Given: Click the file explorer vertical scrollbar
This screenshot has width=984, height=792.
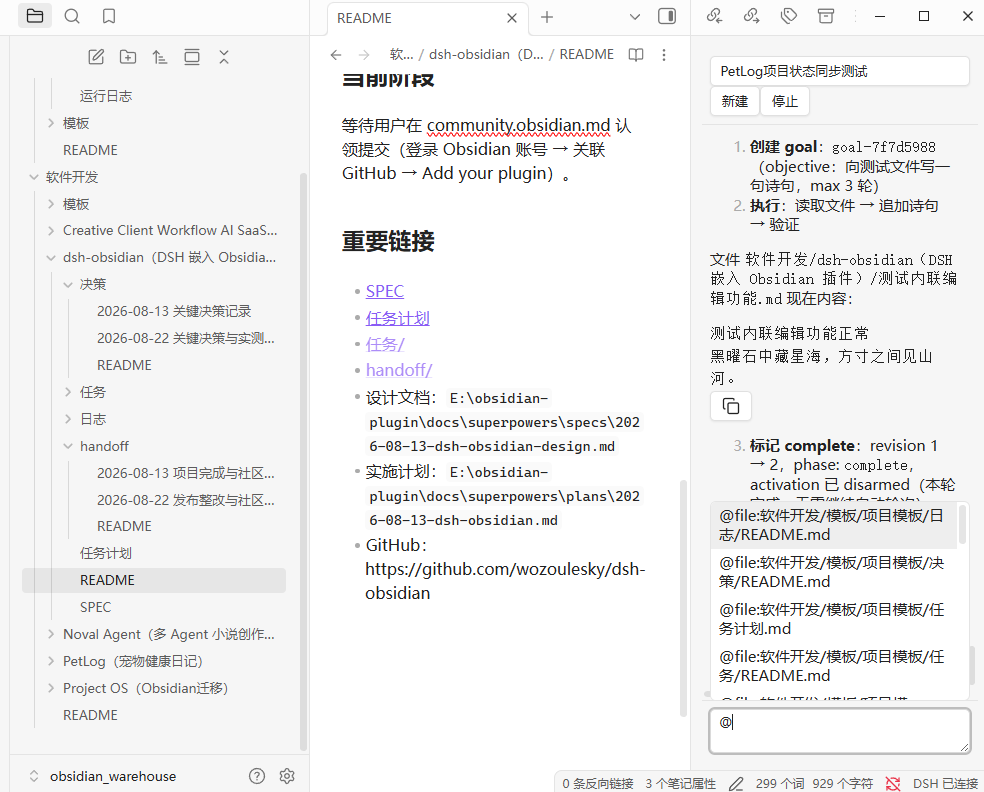Looking at the screenshot, I should 304,461.
